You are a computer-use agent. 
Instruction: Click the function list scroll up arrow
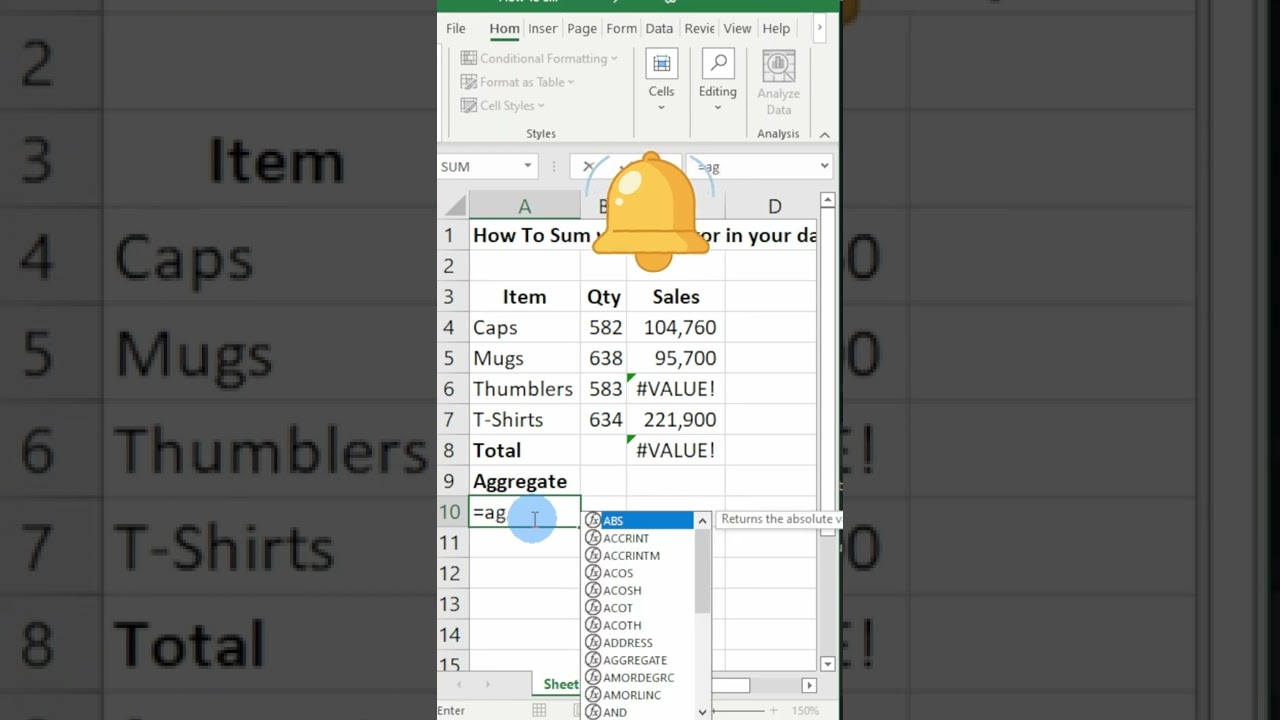(x=702, y=521)
